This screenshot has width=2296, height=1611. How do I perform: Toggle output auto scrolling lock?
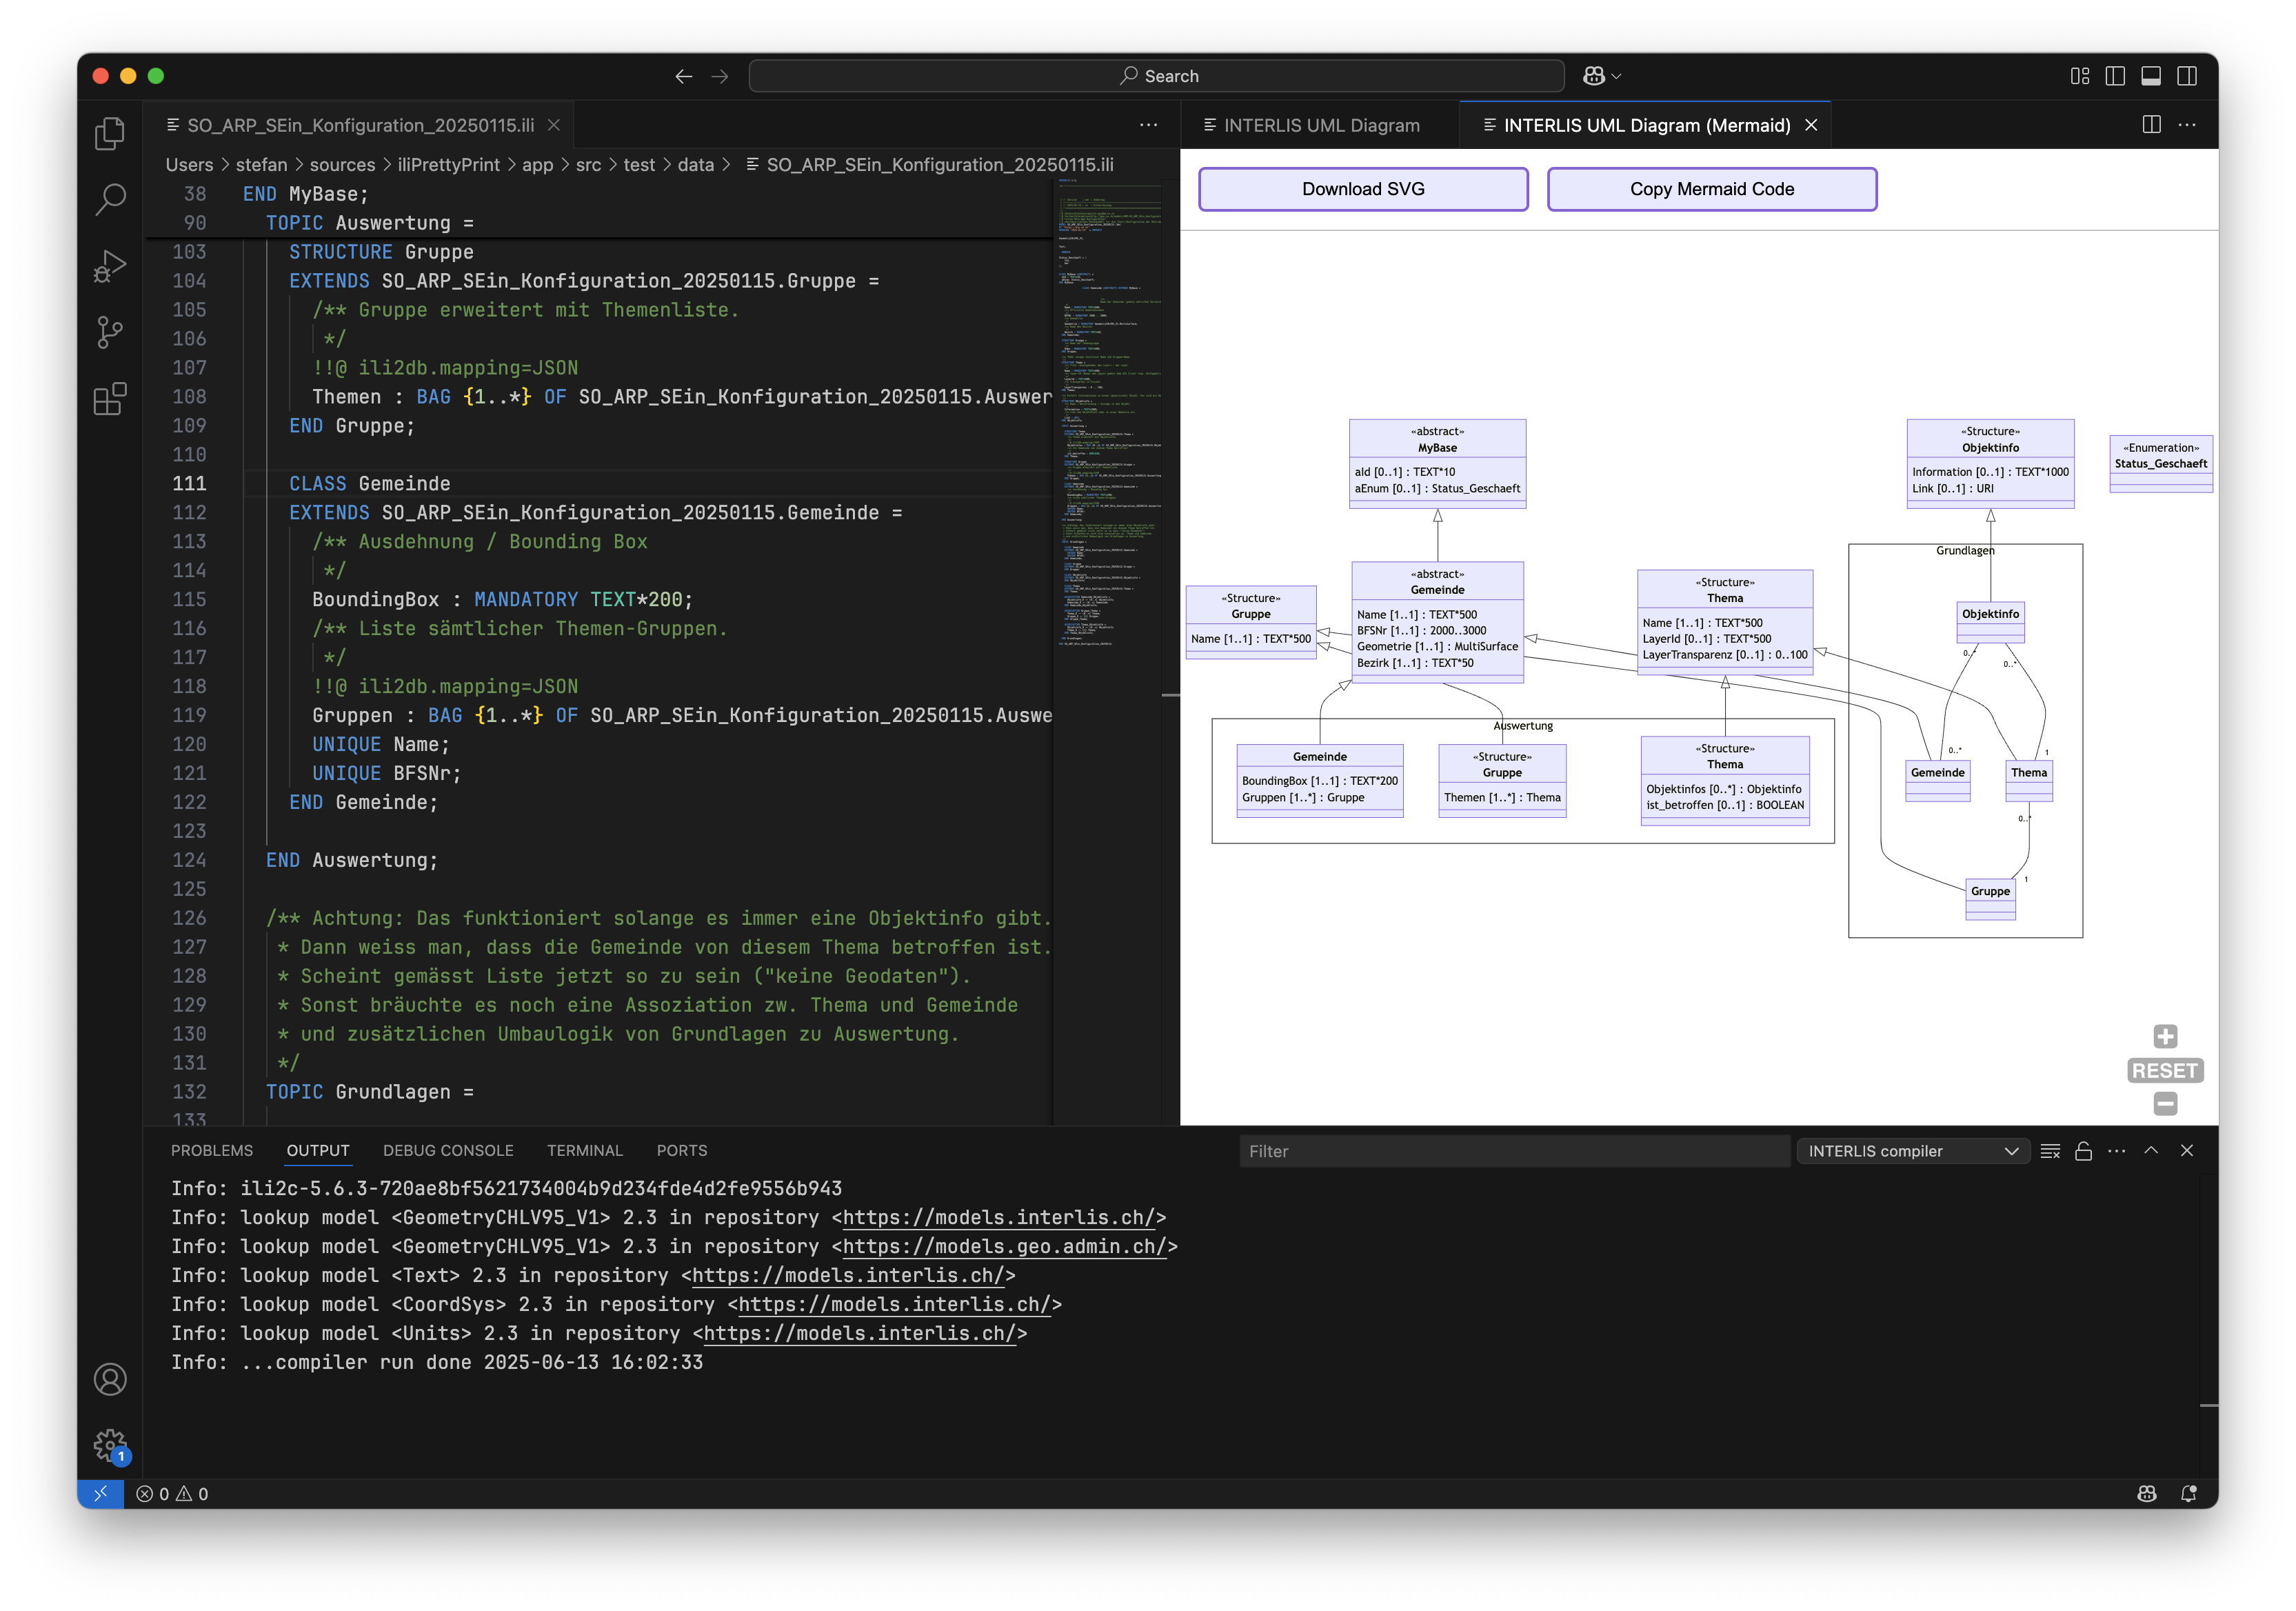[2083, 1151]
